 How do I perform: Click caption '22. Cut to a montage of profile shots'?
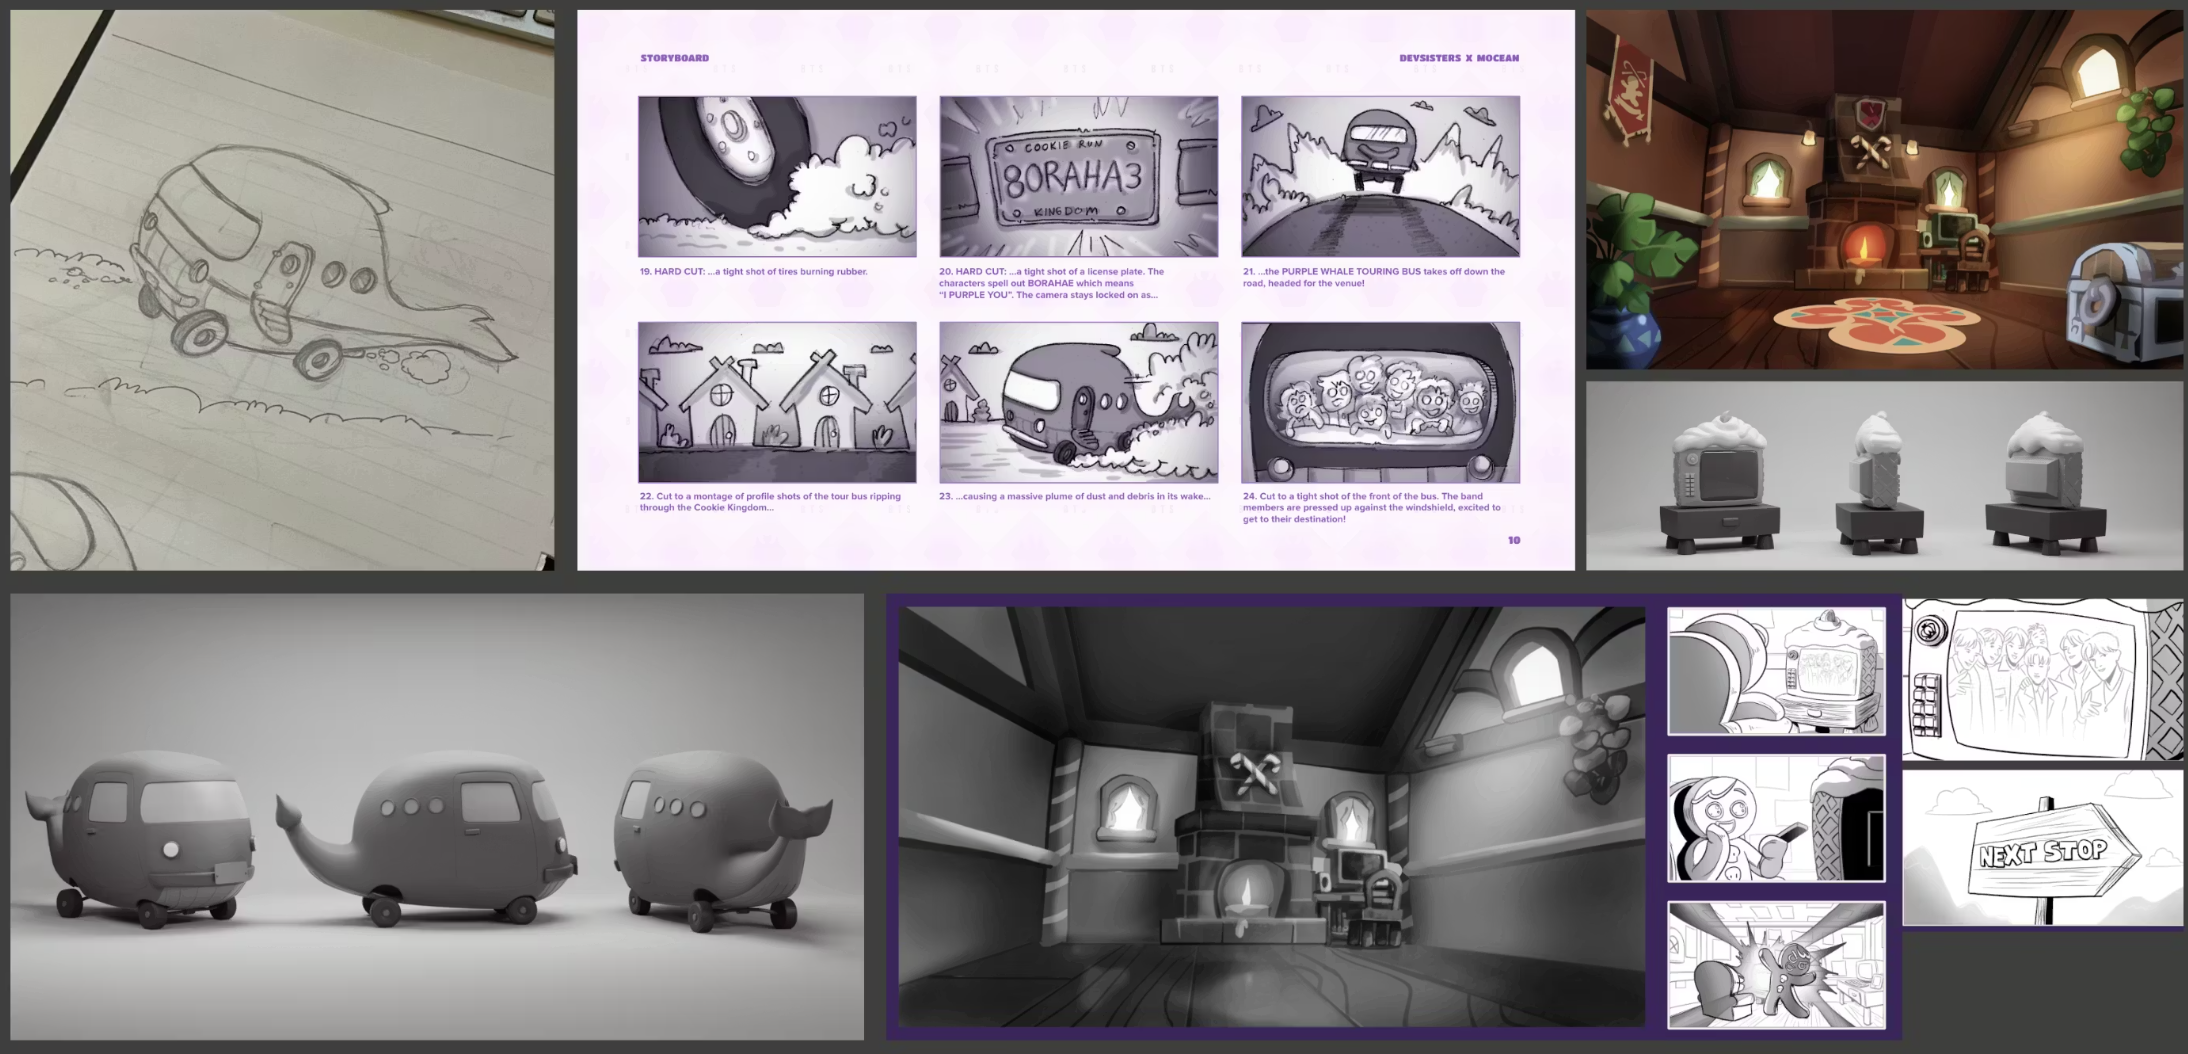click(770, 502)
